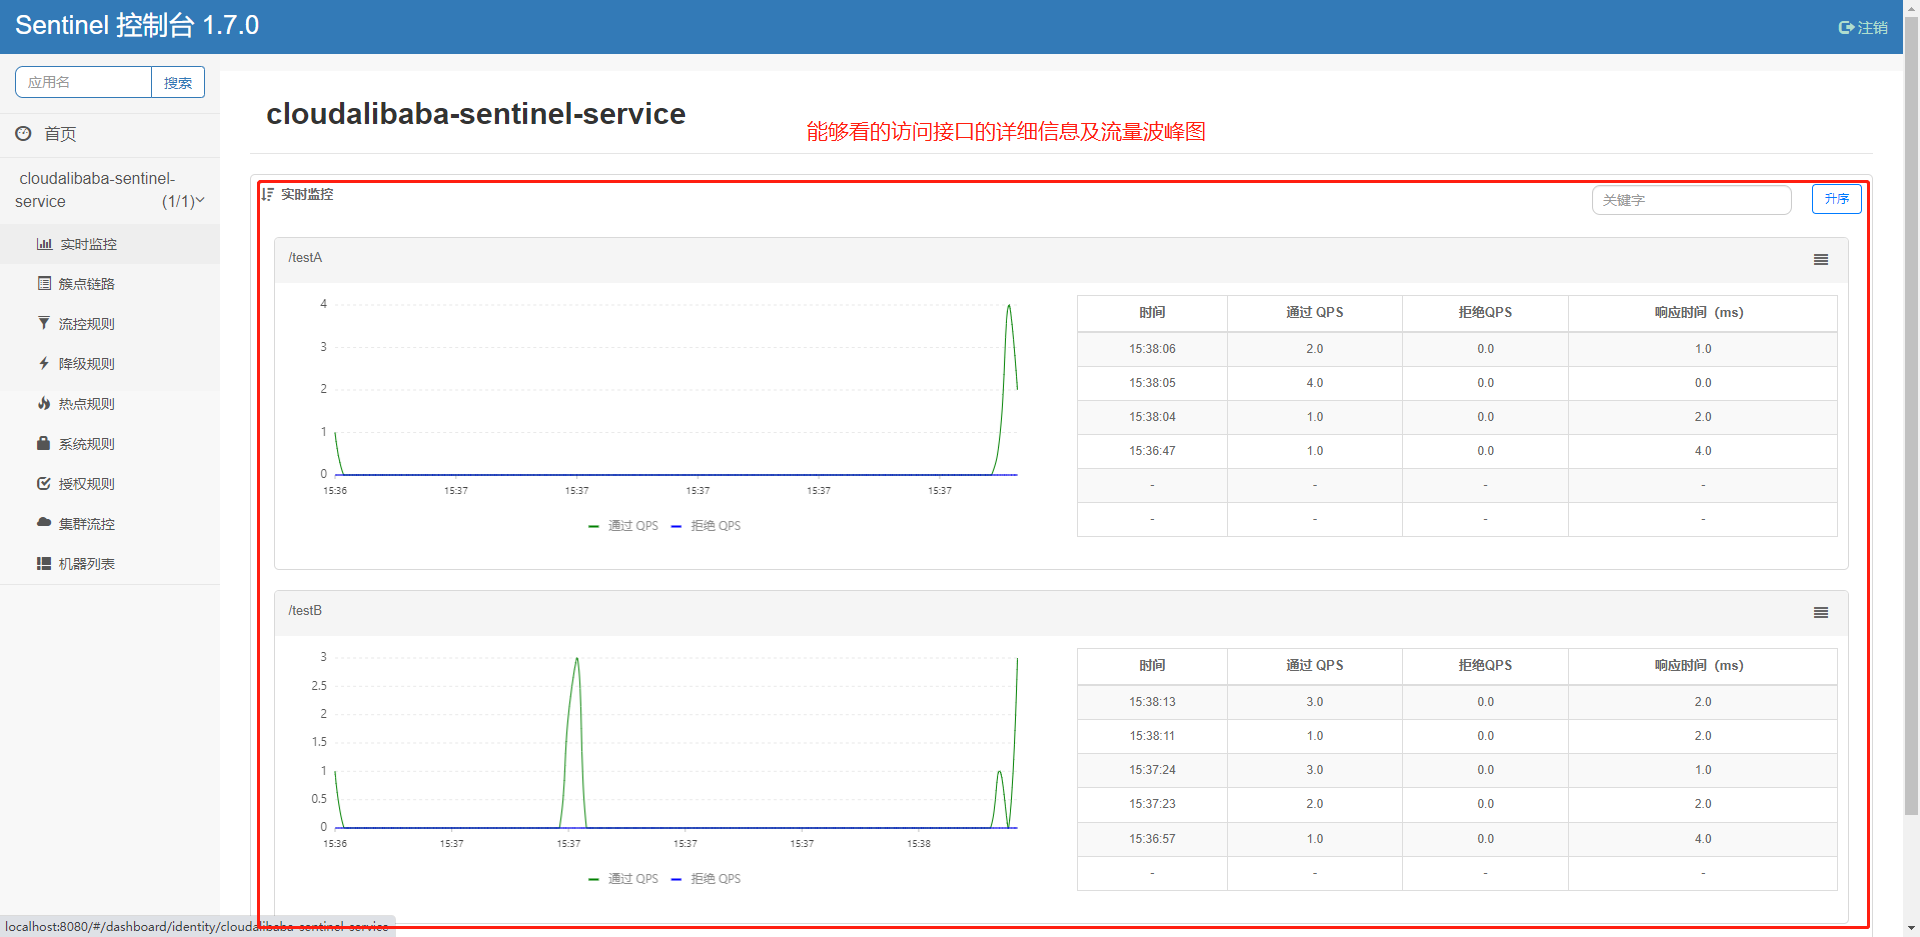
Task: Toggle 通过 QPS legend in /testA chart
Action: pos(624,526)
